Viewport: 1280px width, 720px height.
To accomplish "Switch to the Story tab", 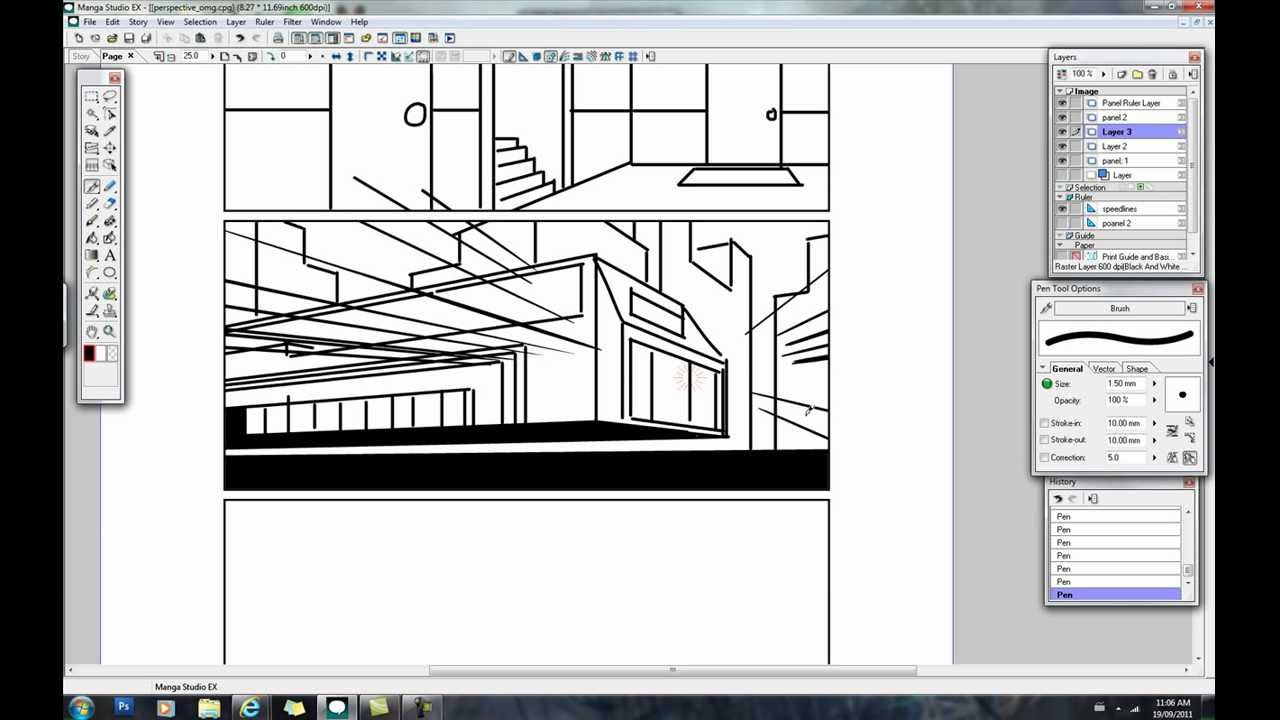I will click(x=81, y=56).
